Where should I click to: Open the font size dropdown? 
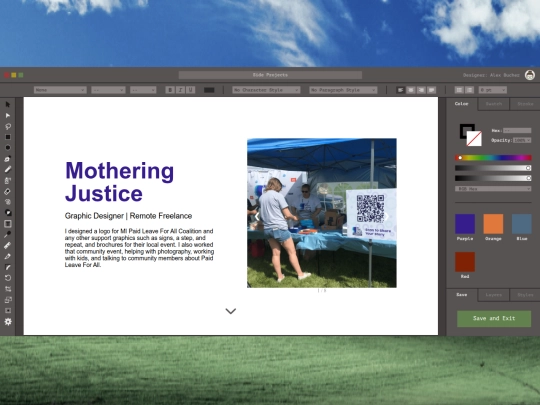click(x=143, y=90)
